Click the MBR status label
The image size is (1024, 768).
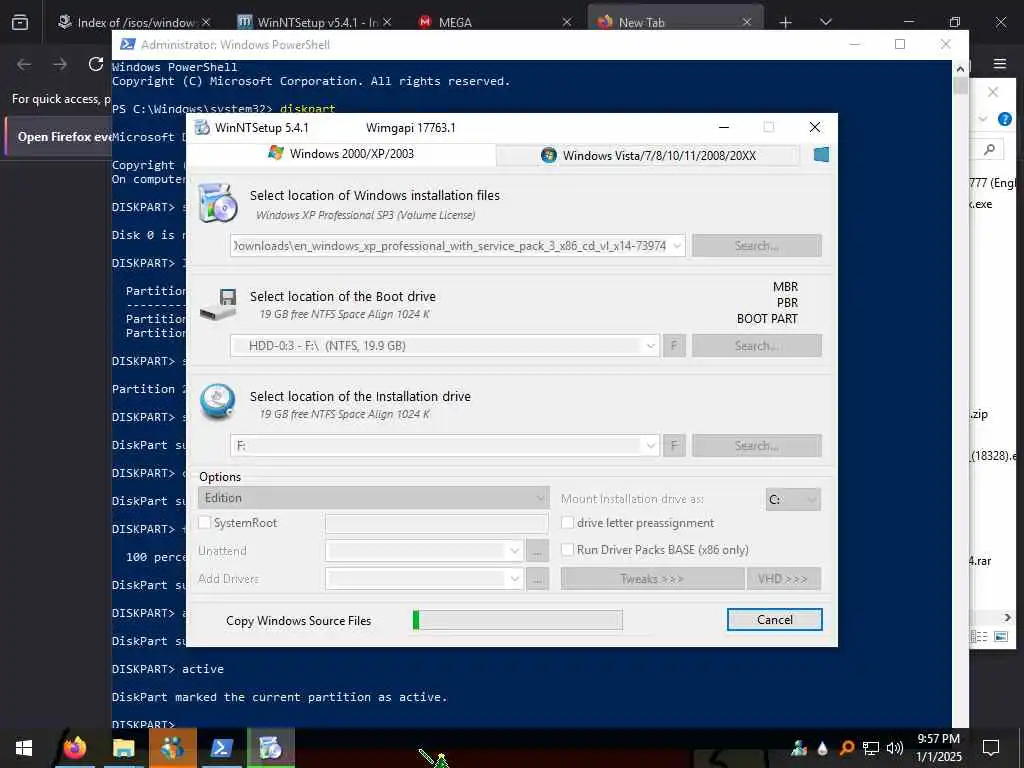pyautogui.click(x=786, y=287)
